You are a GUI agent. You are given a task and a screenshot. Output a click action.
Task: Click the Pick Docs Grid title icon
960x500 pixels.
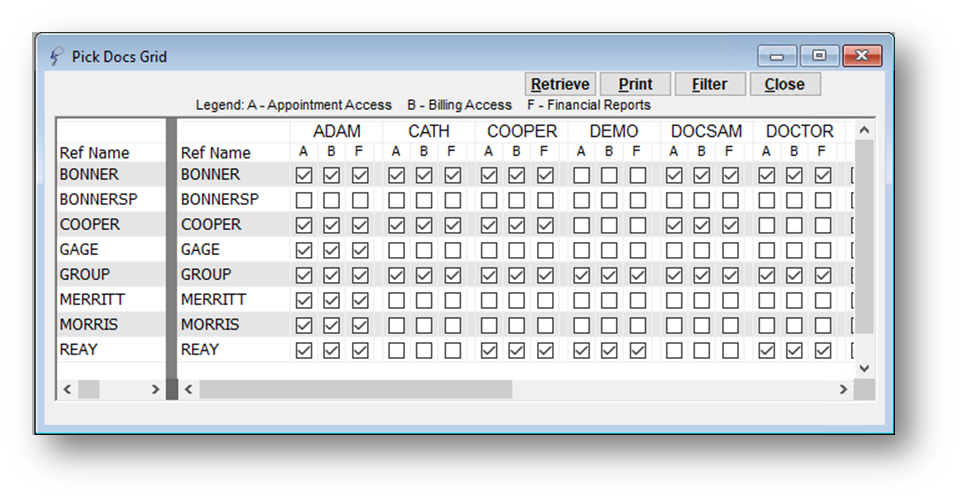(x=56, y=56)
